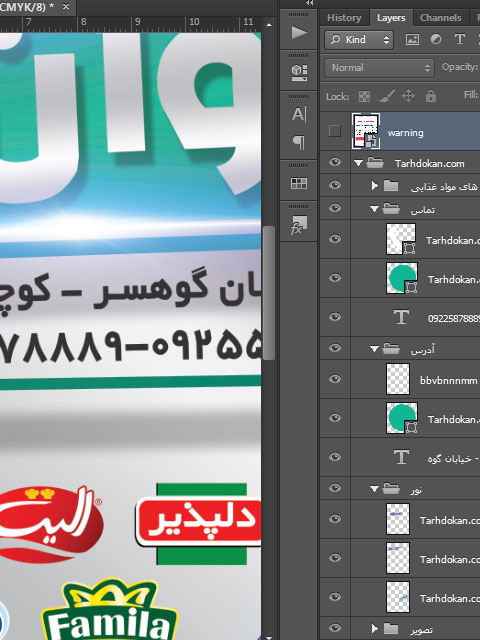Filter layers by pixel image type

point(412,39)
